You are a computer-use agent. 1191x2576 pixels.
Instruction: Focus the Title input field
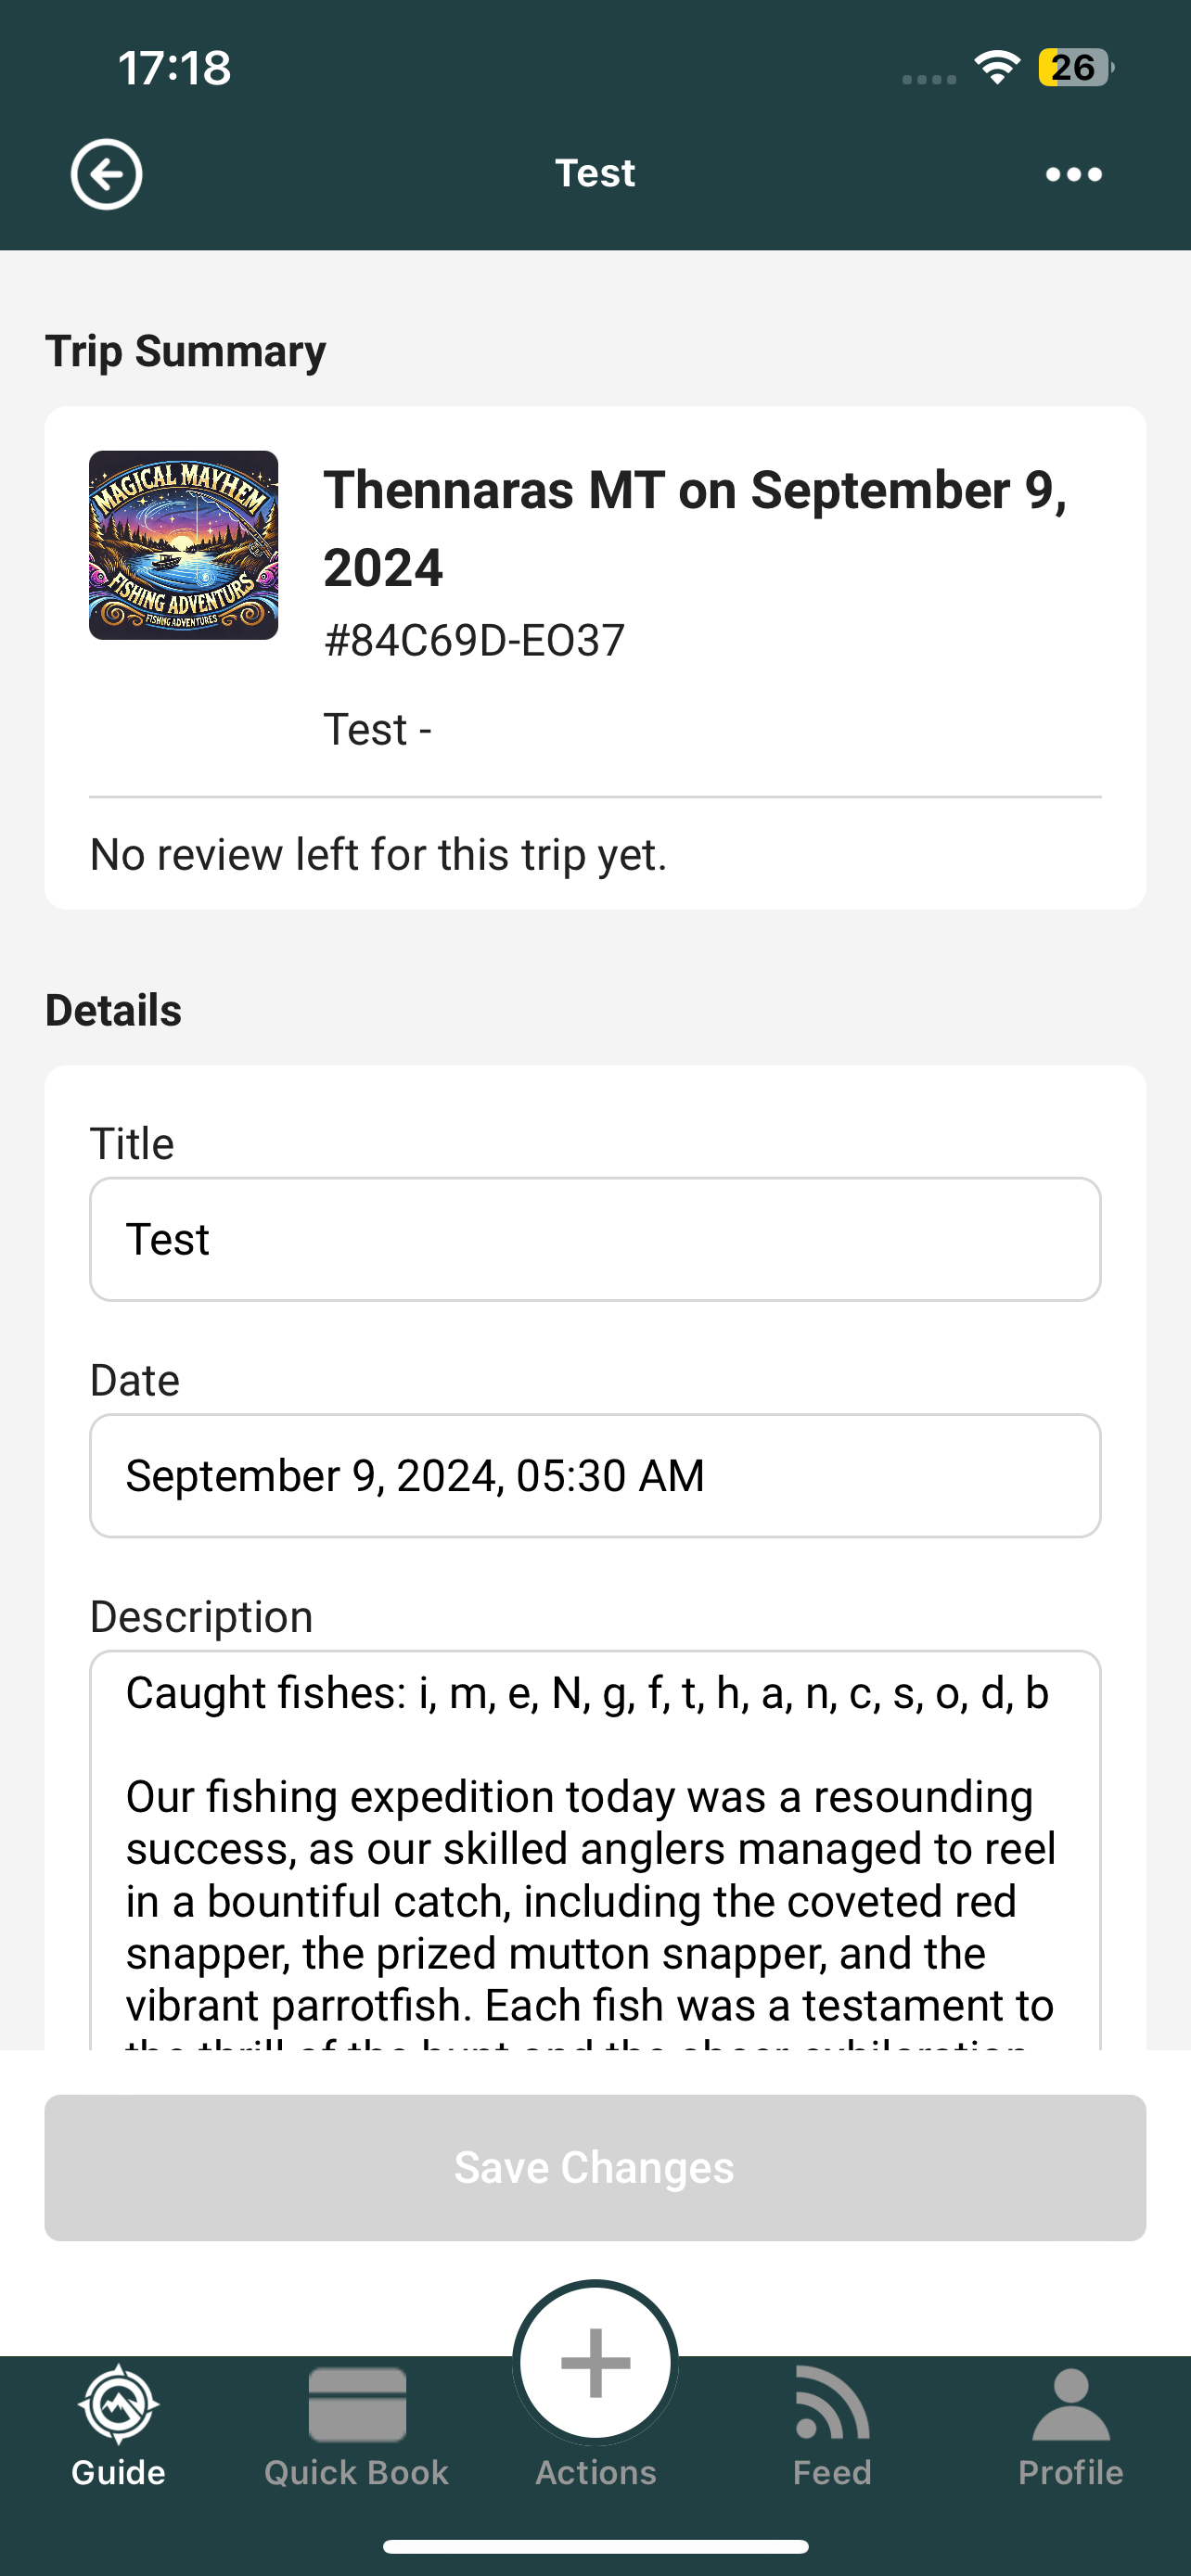pyautogui.click(x=595, y=1239)
